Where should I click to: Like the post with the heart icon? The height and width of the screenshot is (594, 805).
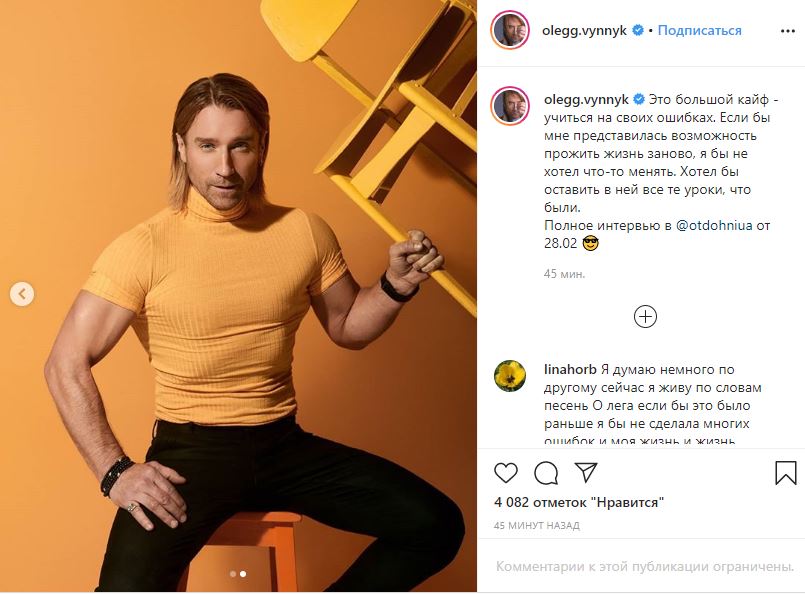point(506,471)
